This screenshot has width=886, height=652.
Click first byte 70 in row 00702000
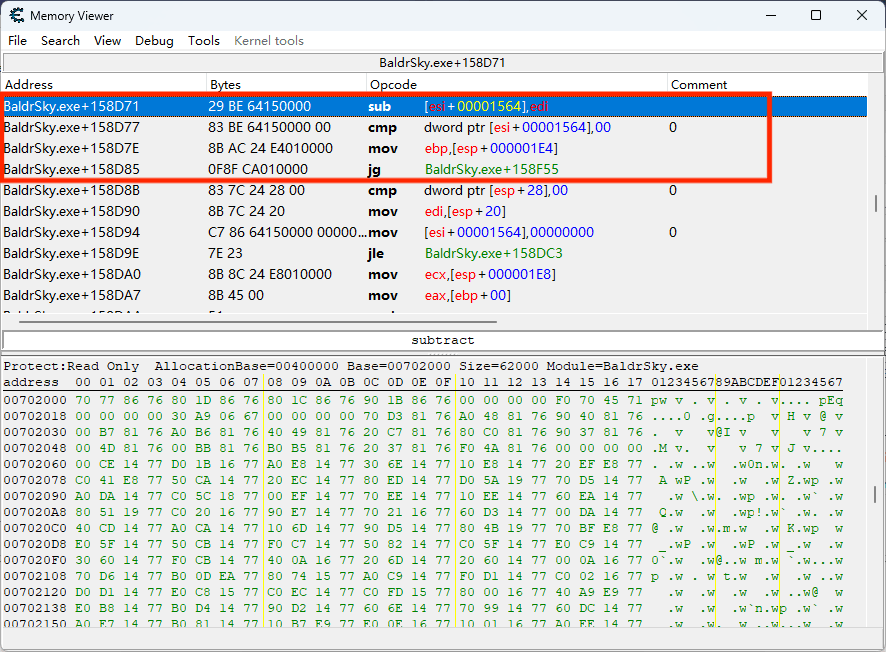pos(82,400)
